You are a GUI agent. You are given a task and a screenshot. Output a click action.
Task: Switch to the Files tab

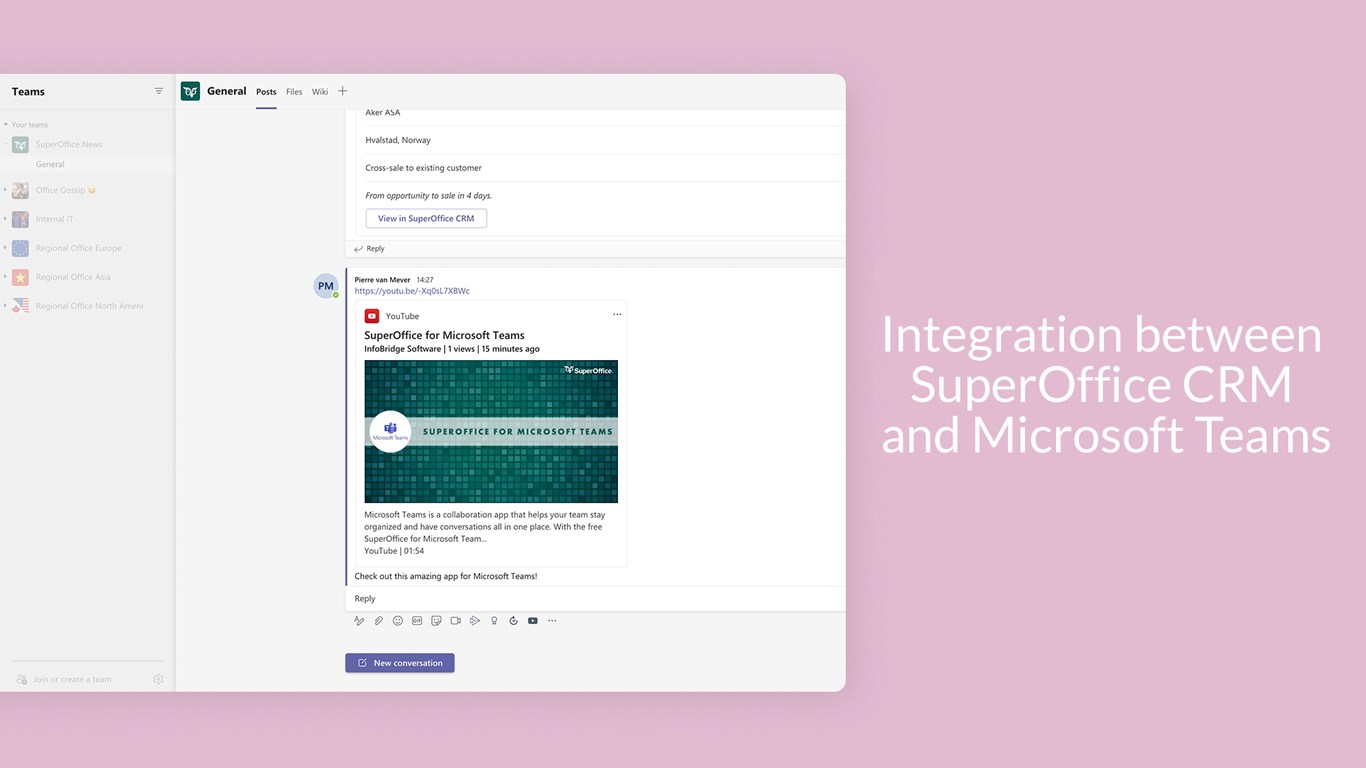(x=294, y=92)
